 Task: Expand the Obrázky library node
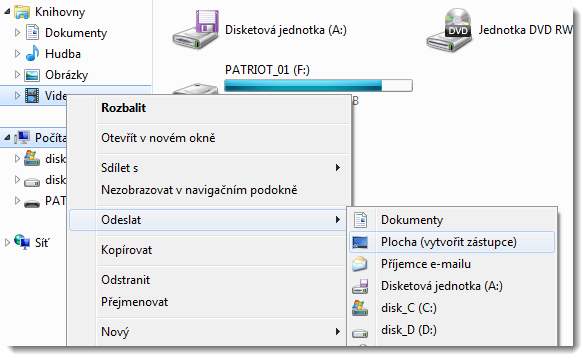[17, 75]
